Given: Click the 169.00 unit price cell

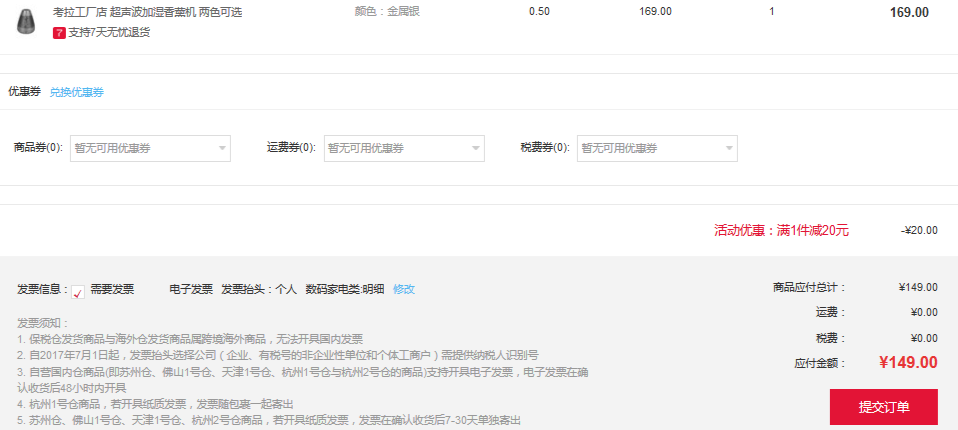Looking at the screenshot, I should coord(655,12).
